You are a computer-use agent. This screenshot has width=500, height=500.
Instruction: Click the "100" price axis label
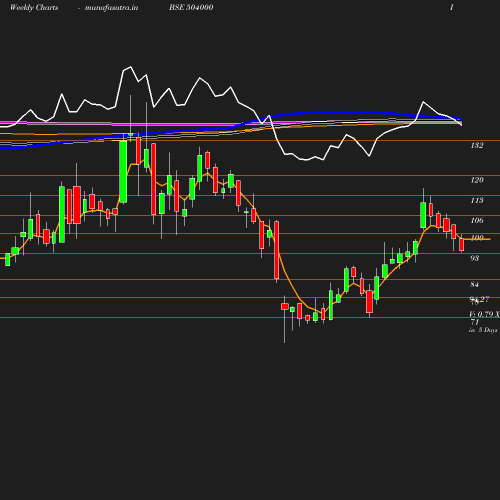(477, 238)
